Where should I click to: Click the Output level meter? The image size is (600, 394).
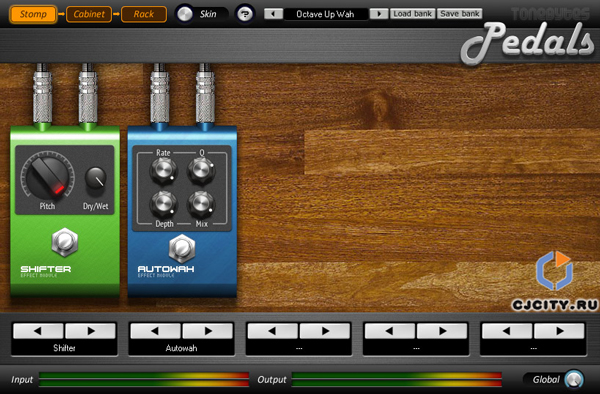click(396, 379)
